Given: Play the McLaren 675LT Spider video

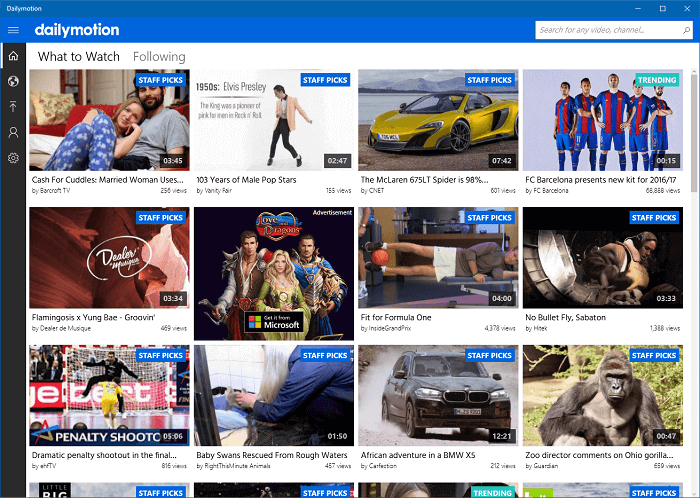Looking at the screenshot, I should coord(438,120).
